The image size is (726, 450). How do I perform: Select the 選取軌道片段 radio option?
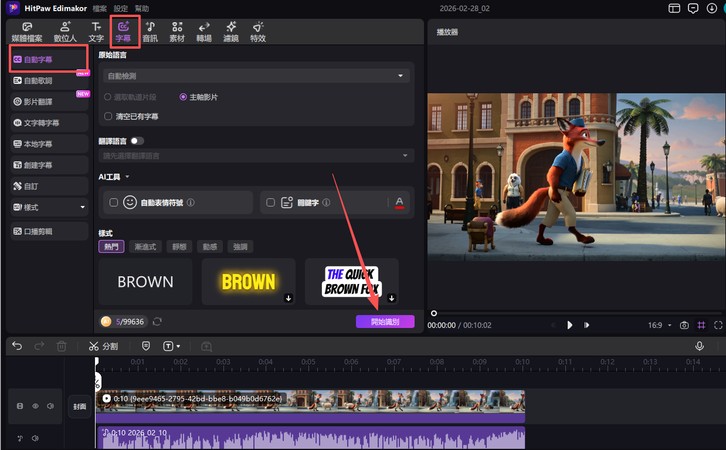click(107, 97)
